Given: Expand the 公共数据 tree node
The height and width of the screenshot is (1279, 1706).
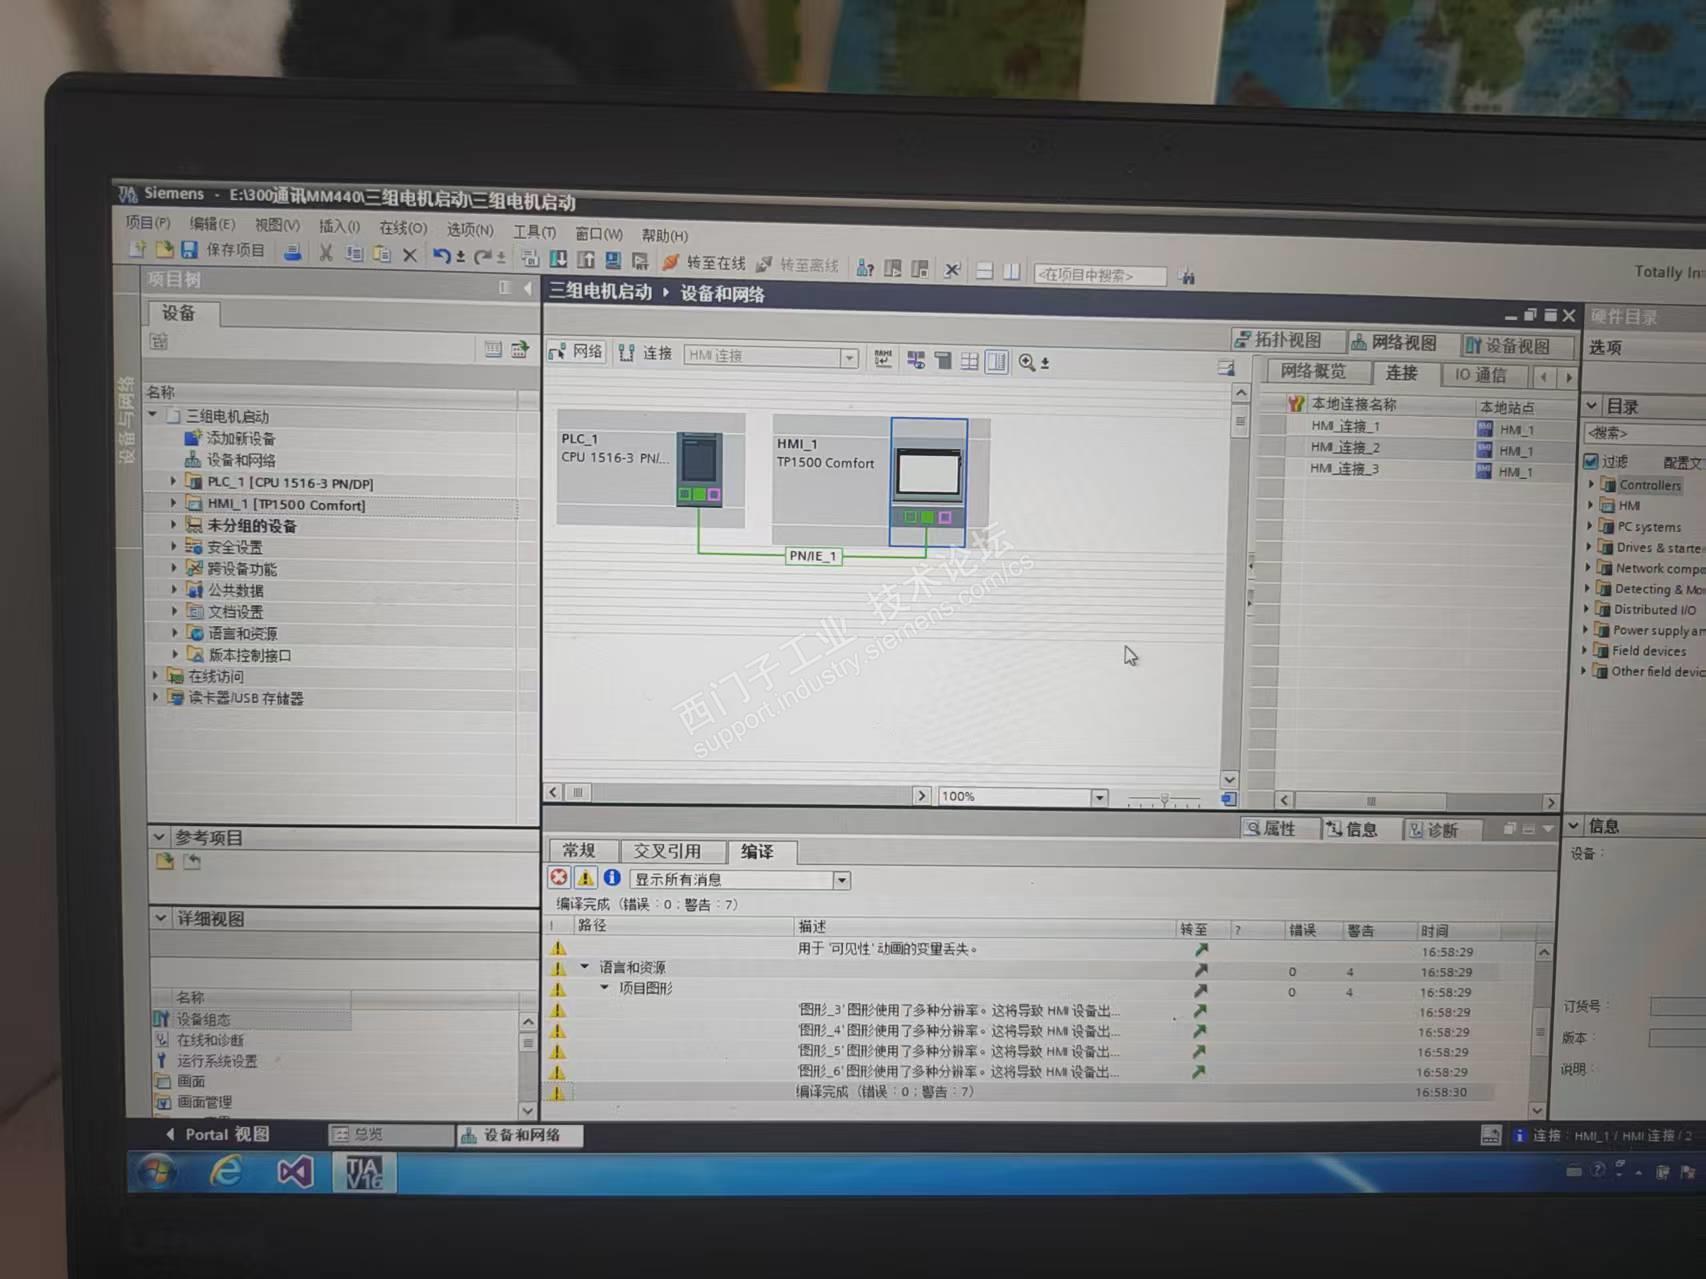Looking at the screenshot, I should (174, 590).
